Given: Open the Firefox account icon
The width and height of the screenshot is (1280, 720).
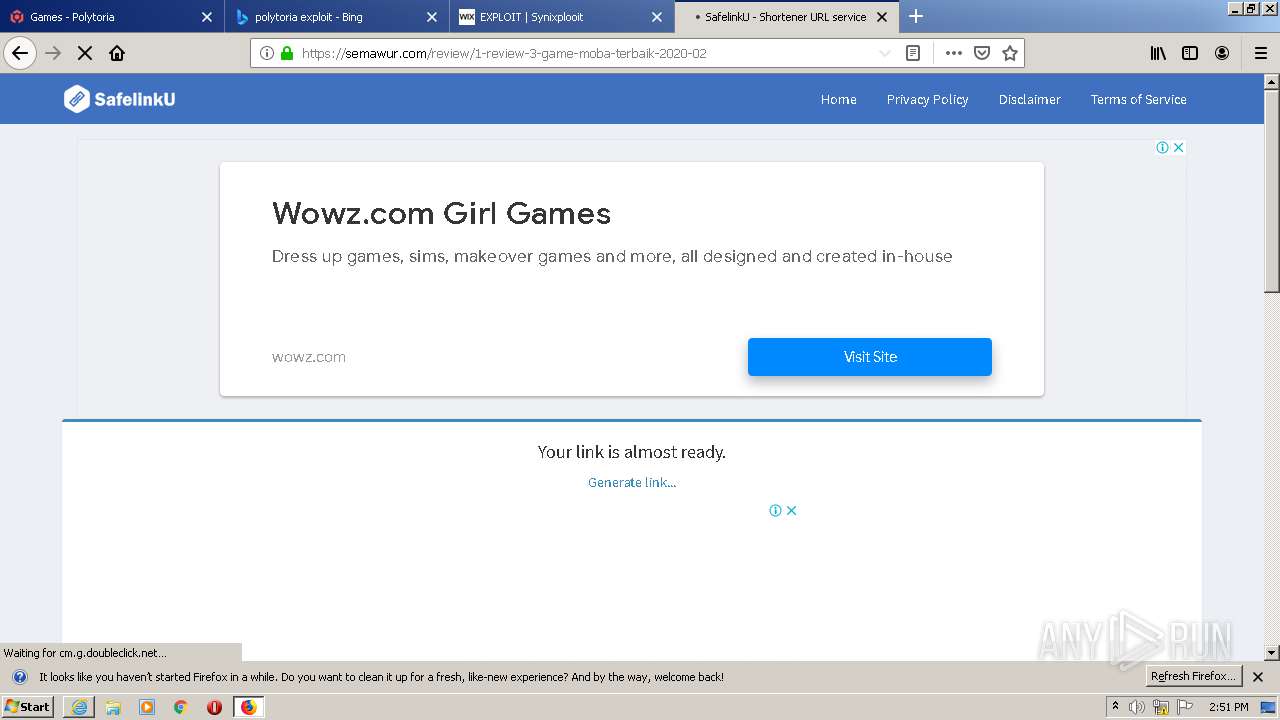Looking at the screenshot, I should pyautogui.click(x=1222, y=53).
